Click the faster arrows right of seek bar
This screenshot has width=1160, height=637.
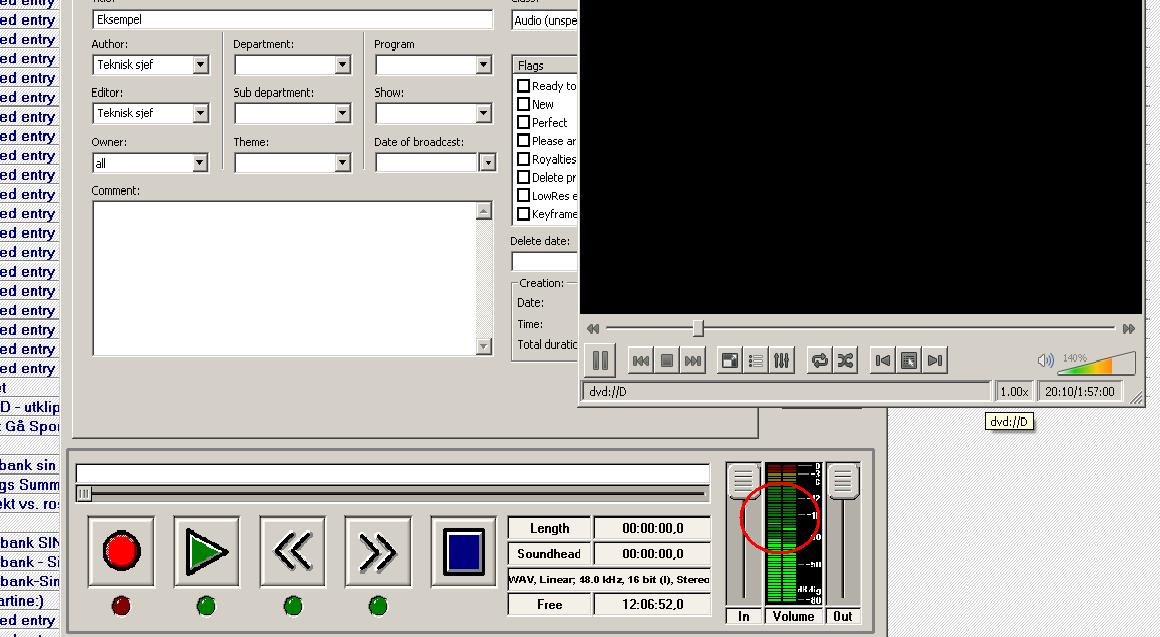[x=1128, y=328]
